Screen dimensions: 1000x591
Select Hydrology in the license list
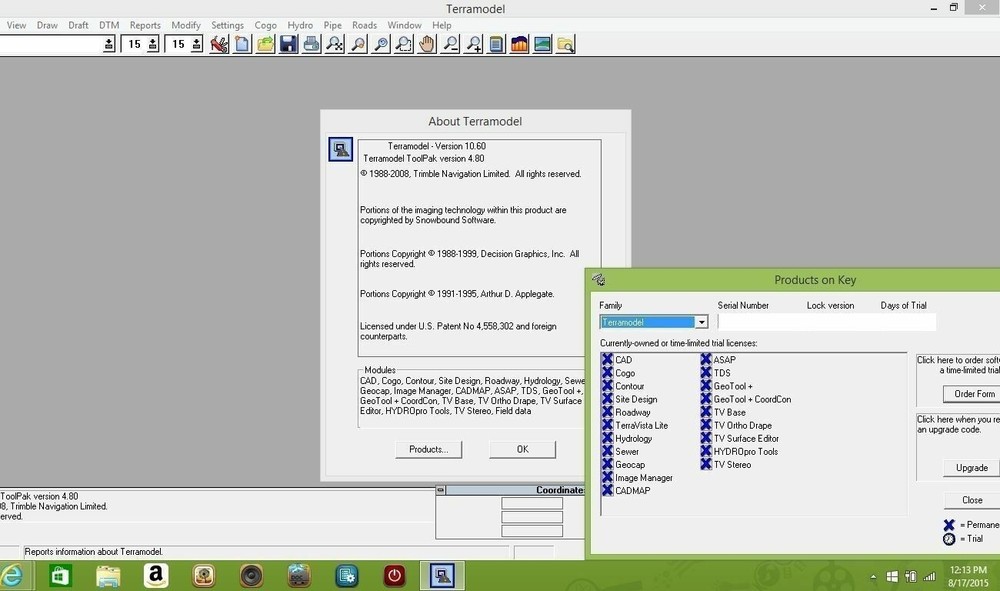(x=633, y=439)
